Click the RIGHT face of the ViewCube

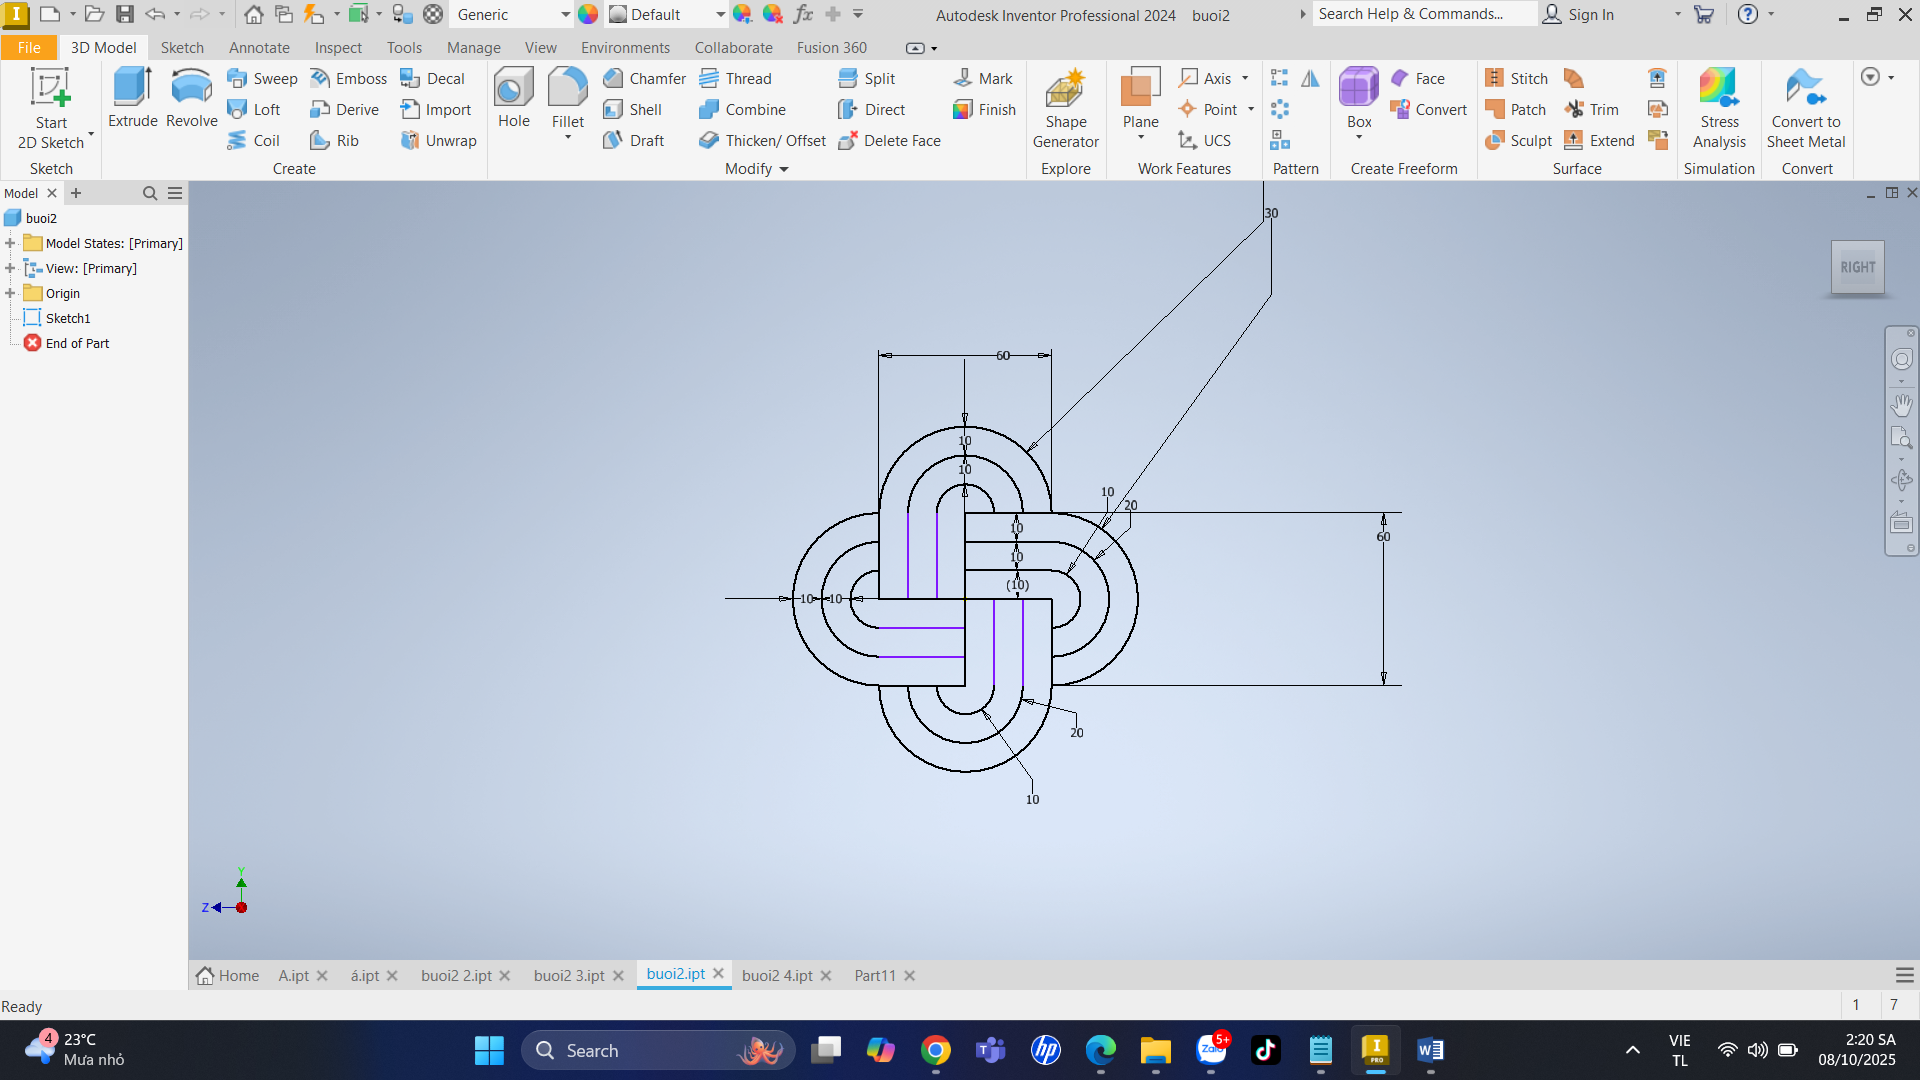click(x=1857, y=267)
